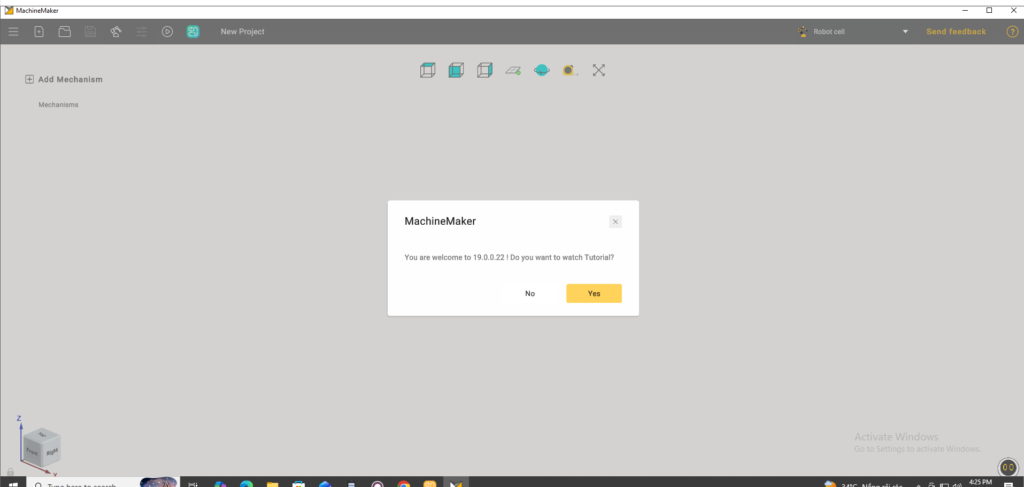Click the fit-to-screen arrows icon

coord(599,70)
